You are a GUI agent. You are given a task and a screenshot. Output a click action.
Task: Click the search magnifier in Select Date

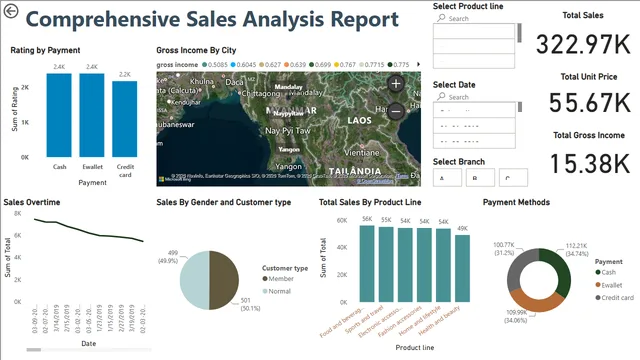click(x=441, y=97)
